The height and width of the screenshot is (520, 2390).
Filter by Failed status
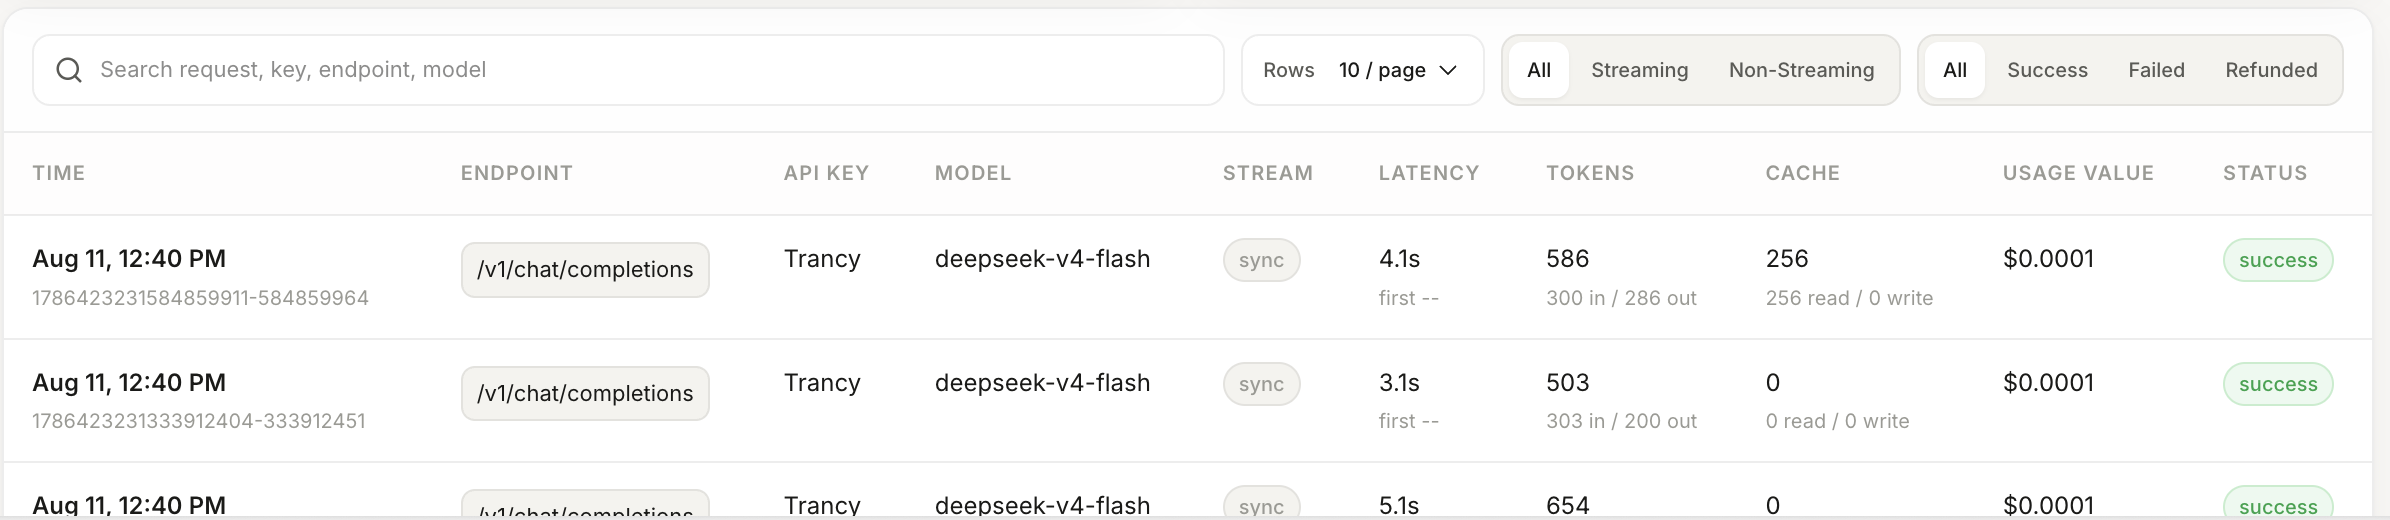pyautogui.click(x=2156, y=70)
